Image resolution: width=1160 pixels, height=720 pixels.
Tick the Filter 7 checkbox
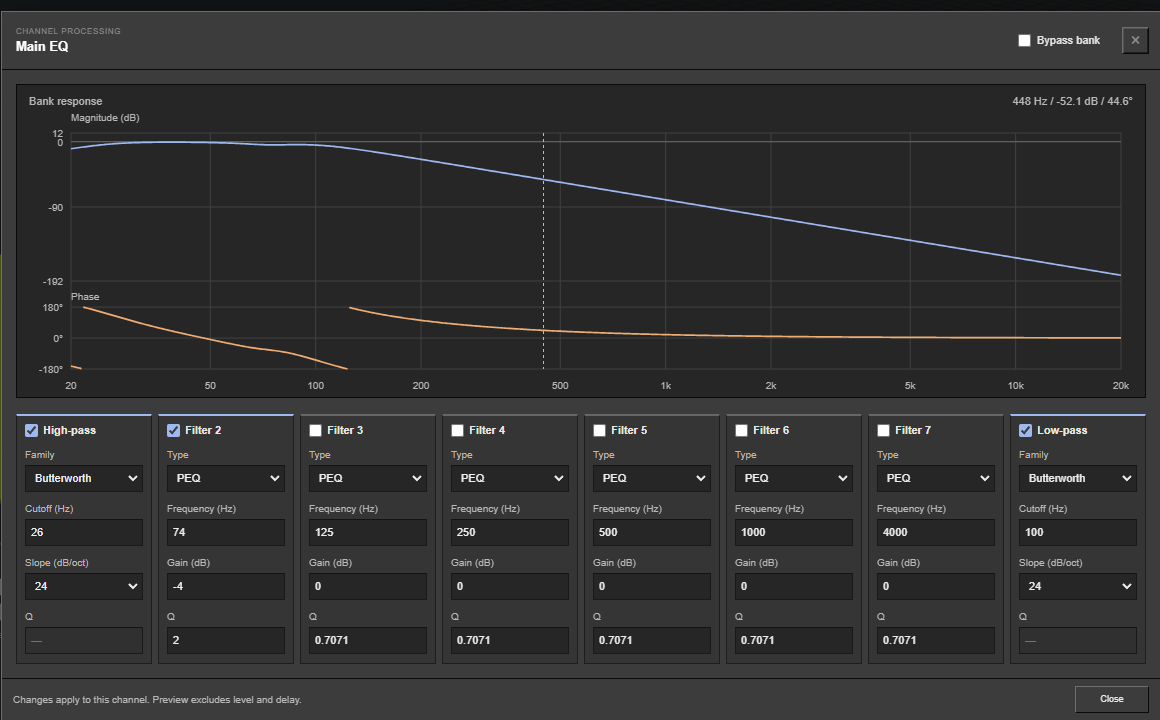pos(883,430)
